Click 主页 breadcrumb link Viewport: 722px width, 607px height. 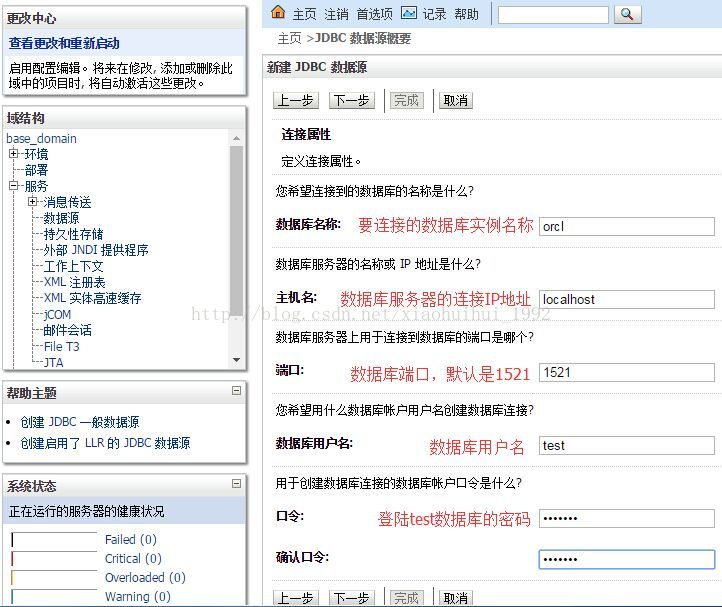click(289, 38)
